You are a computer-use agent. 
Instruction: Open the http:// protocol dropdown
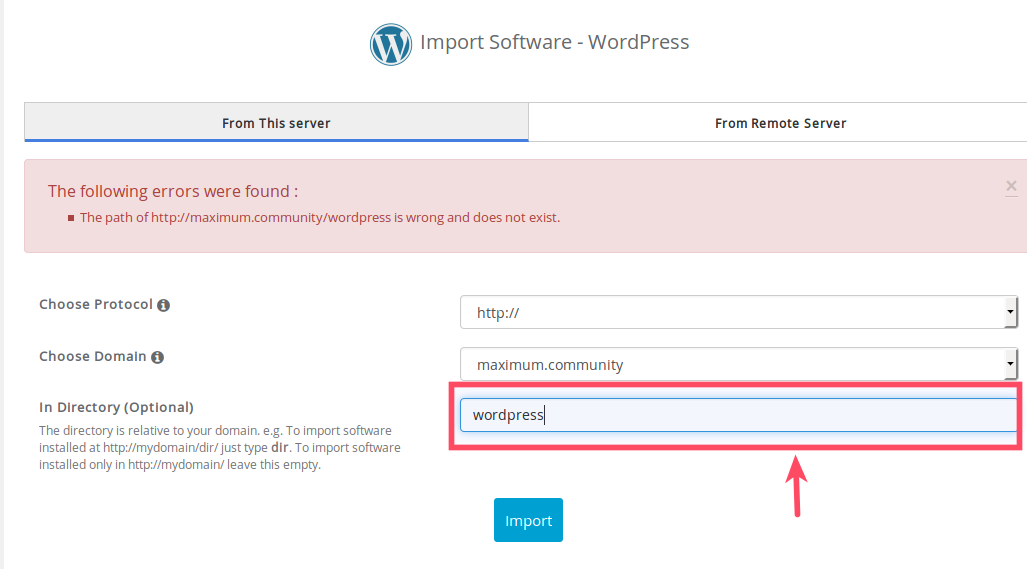click(x=738, y=313)
